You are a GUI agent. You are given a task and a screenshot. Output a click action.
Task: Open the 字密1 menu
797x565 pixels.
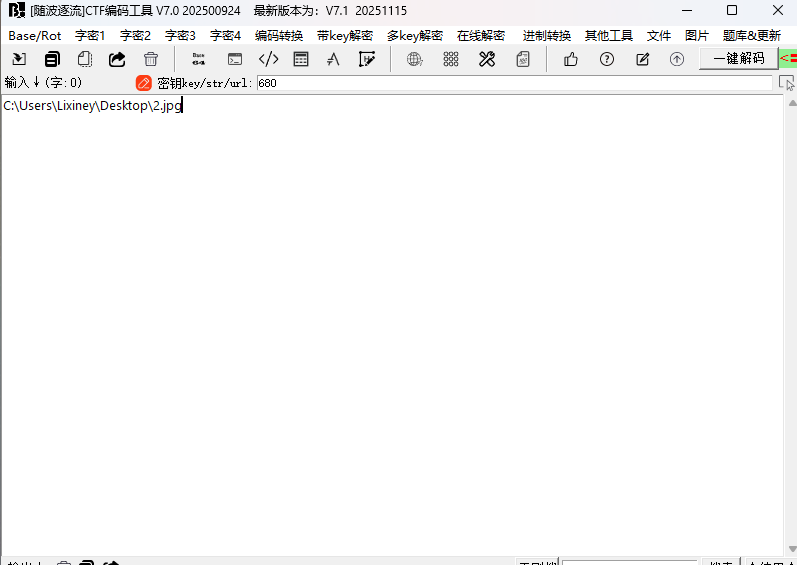click(90, 36)
